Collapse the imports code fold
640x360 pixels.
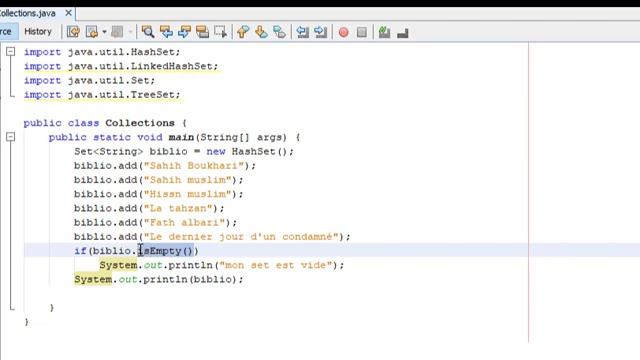click(x=11, y=51)
